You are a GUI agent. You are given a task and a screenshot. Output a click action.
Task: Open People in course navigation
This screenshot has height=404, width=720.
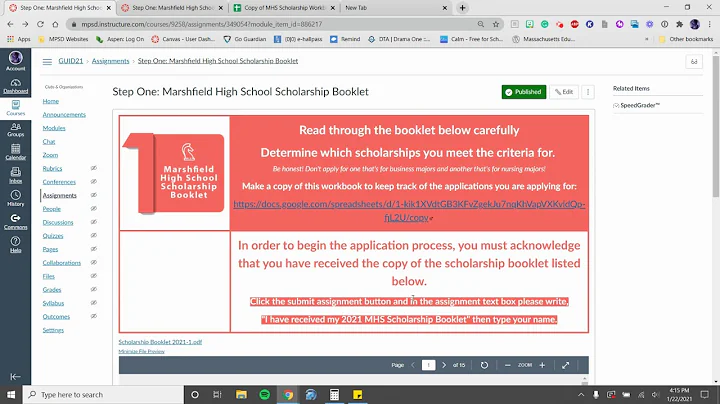(x=51, y=209)
